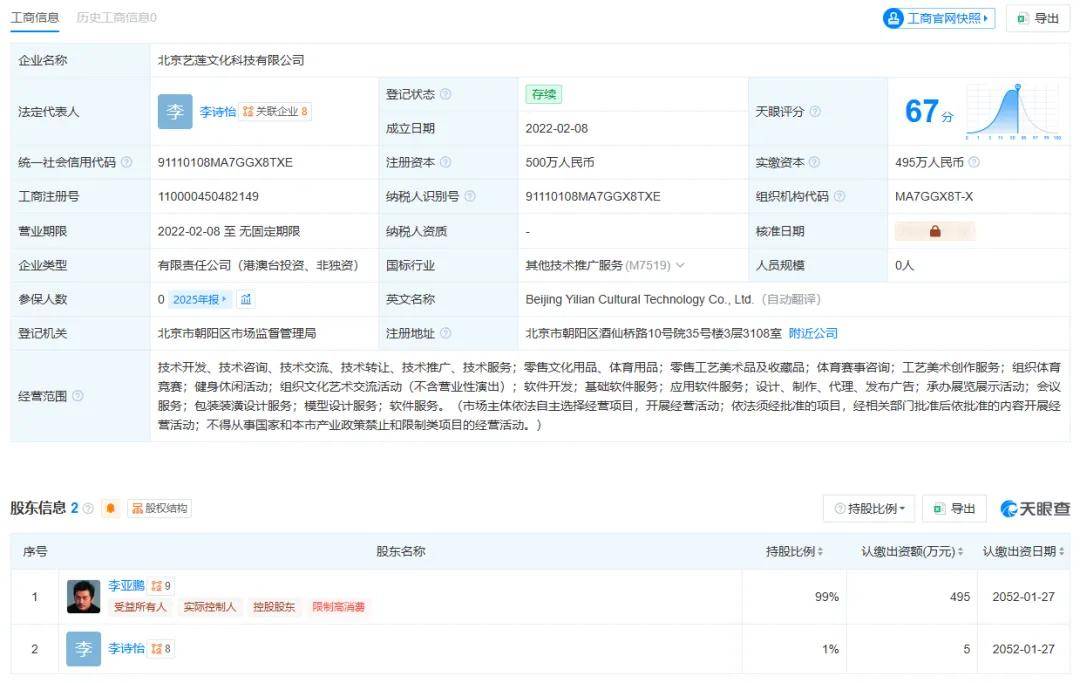1080x683 pixels.
Task: Click help icon next to 实缴资本 label
Action: coord(814,162)
